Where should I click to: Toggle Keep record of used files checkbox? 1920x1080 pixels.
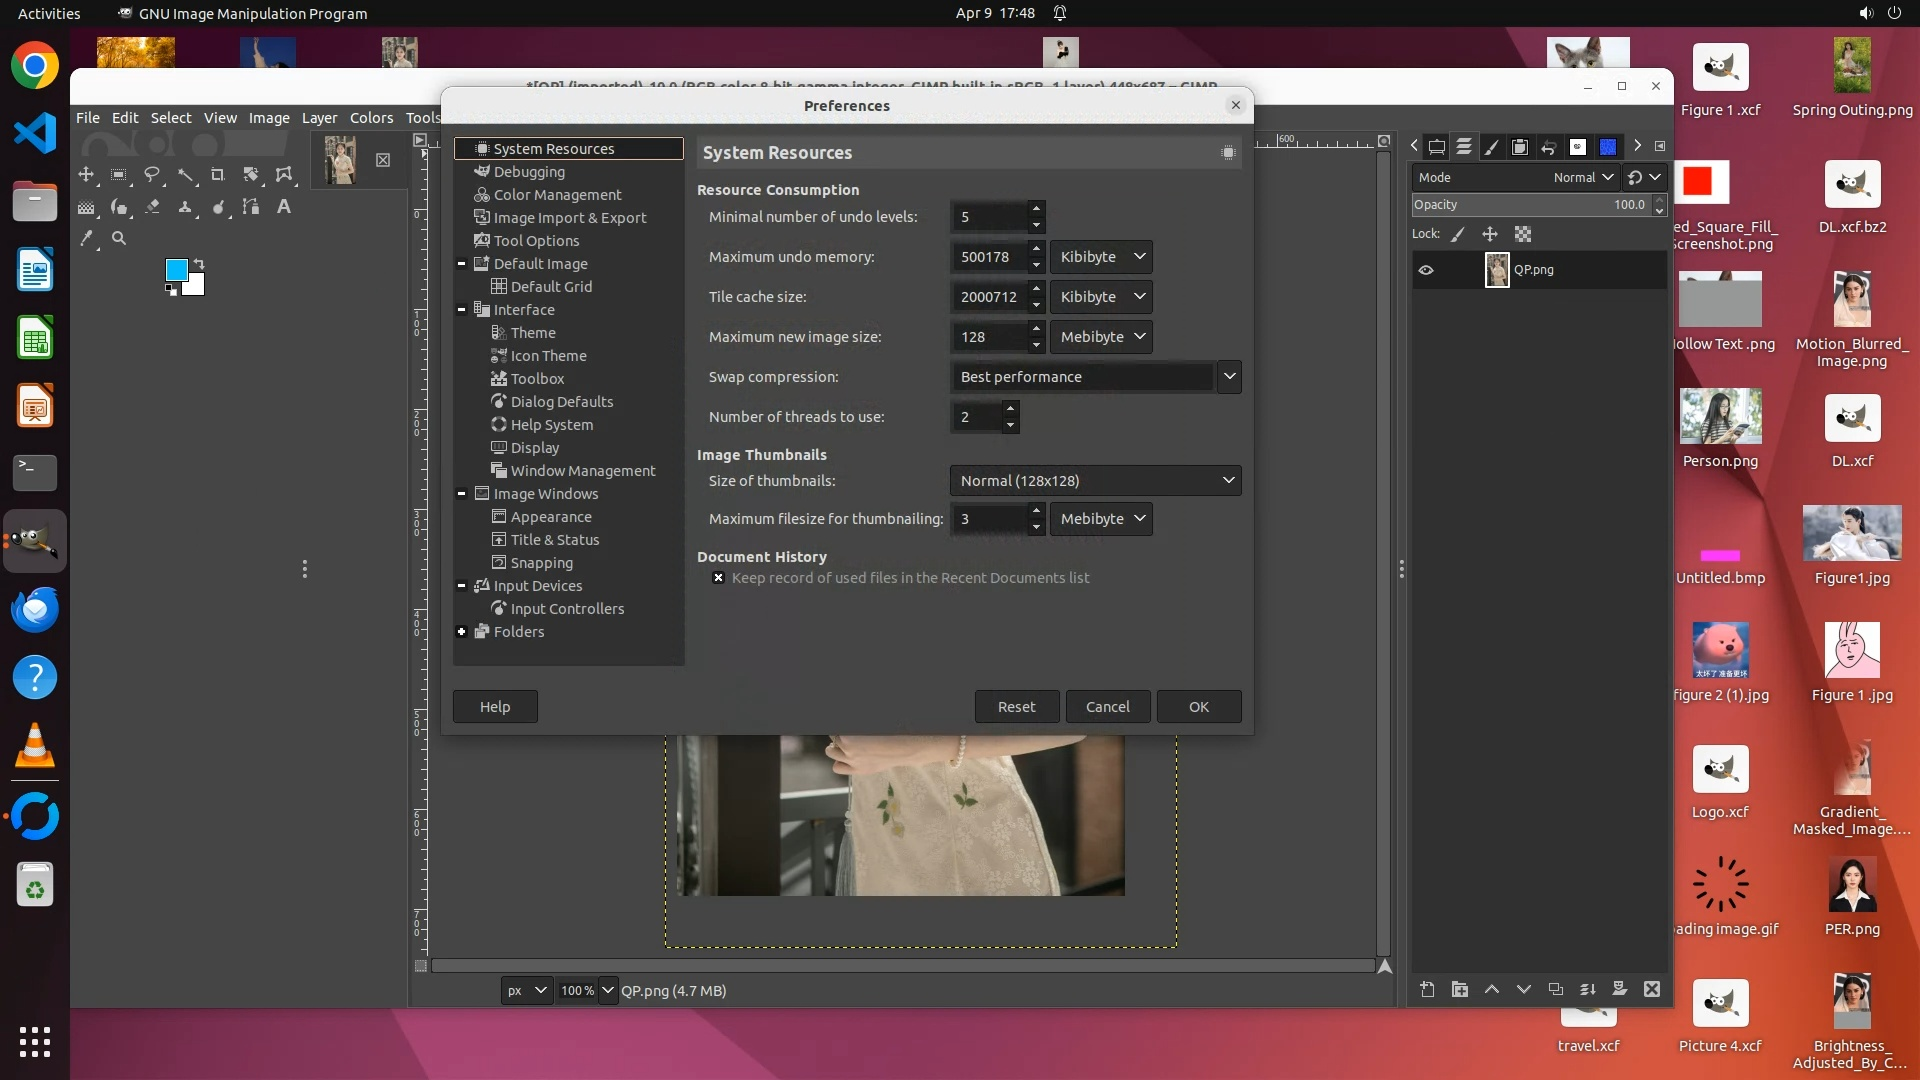(x=718, y=578)
